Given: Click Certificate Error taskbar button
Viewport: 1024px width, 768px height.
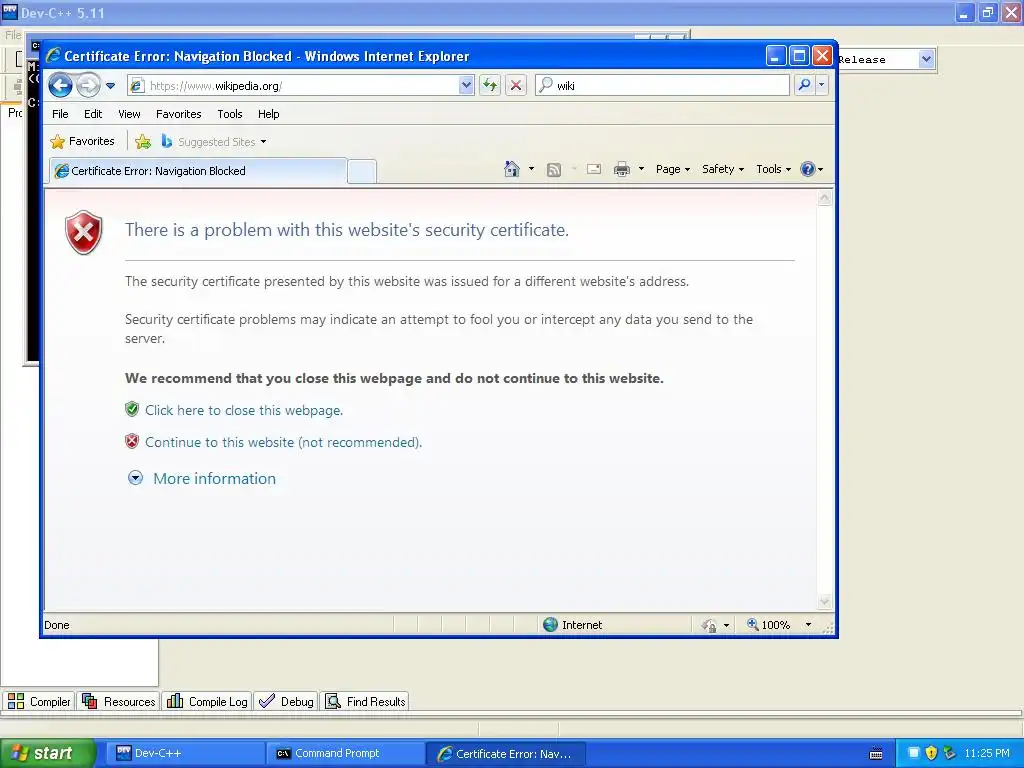Looking at the screenshot, I should coord(505,753).
